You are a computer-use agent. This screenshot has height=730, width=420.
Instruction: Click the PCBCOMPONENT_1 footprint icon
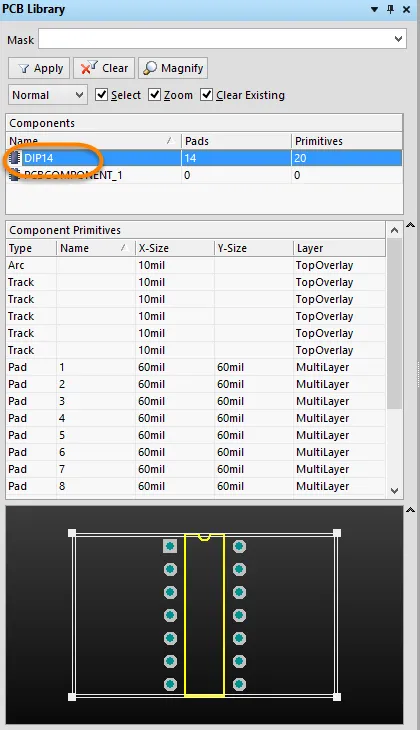[x=15, y=175]
